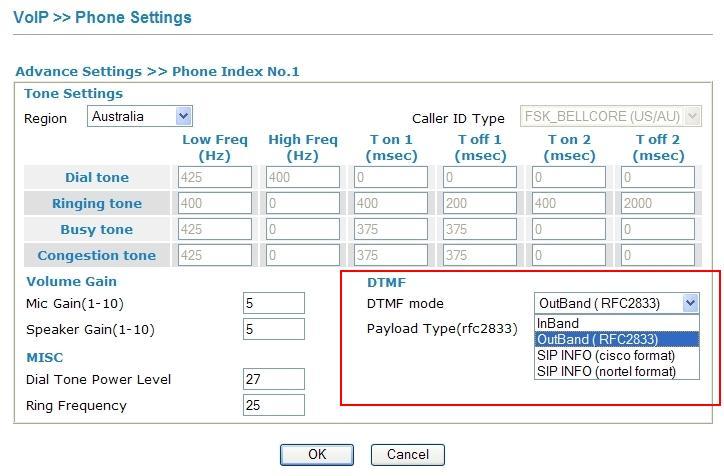Click the 'MISC' section title
724x476 pixels.
[45, 357]
